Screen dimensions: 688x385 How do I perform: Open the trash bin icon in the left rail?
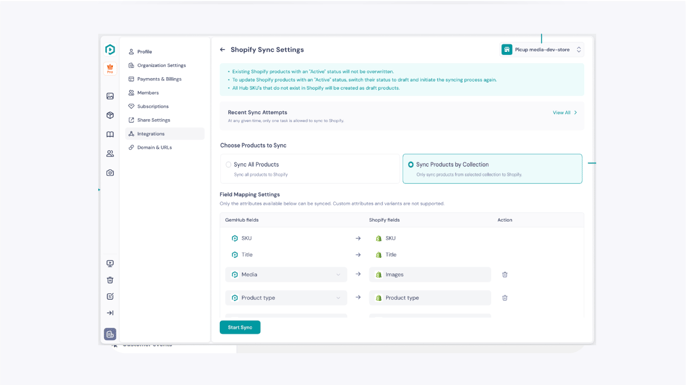point(110,280)
